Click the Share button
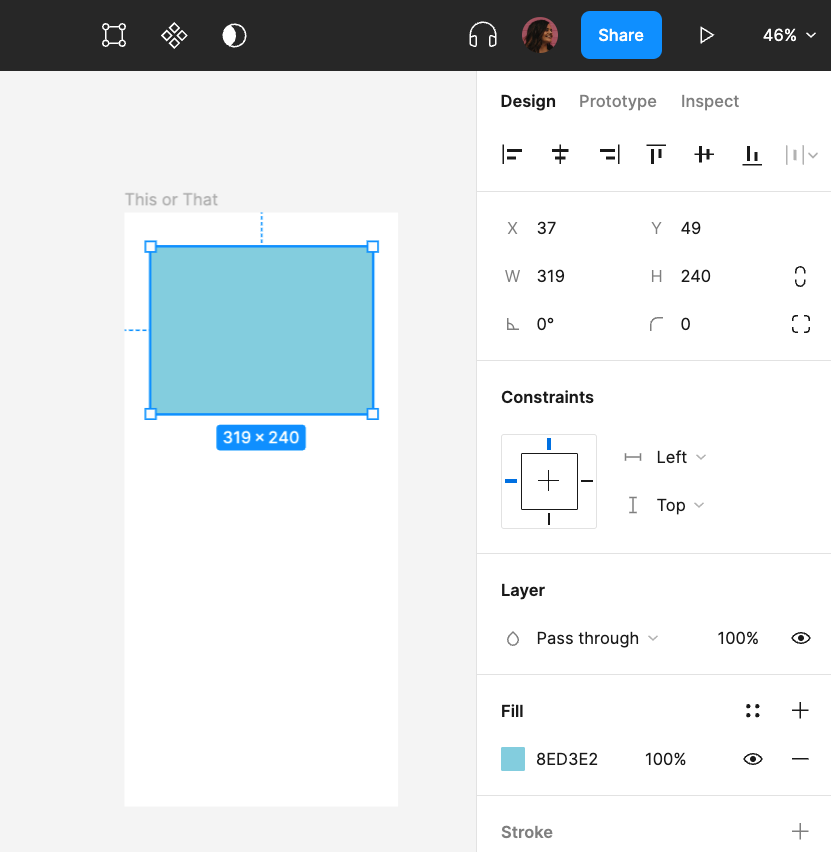 621,35
